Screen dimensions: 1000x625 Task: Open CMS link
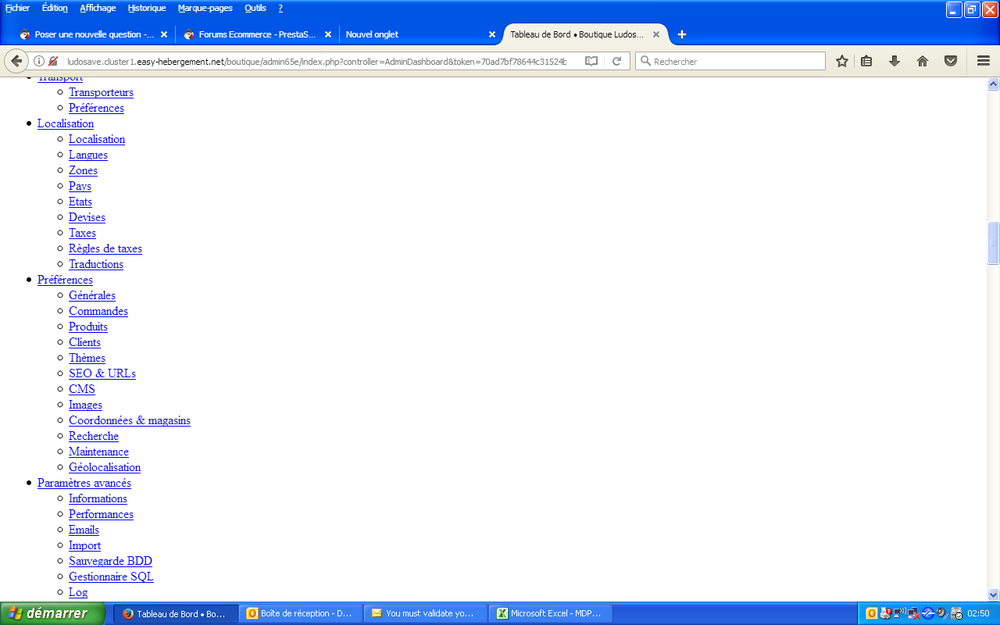click(x=82, y=389)
